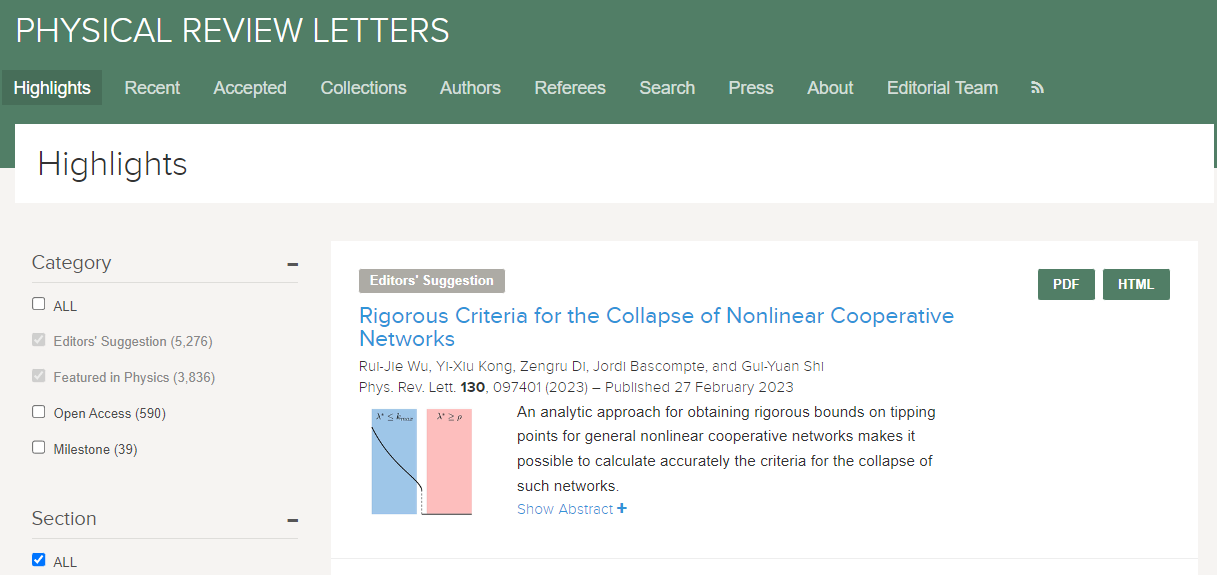This screenshot has height=575, width=1217.
Task: Open the Rigorous Criteria article title link
Action: tap(656, 327)
